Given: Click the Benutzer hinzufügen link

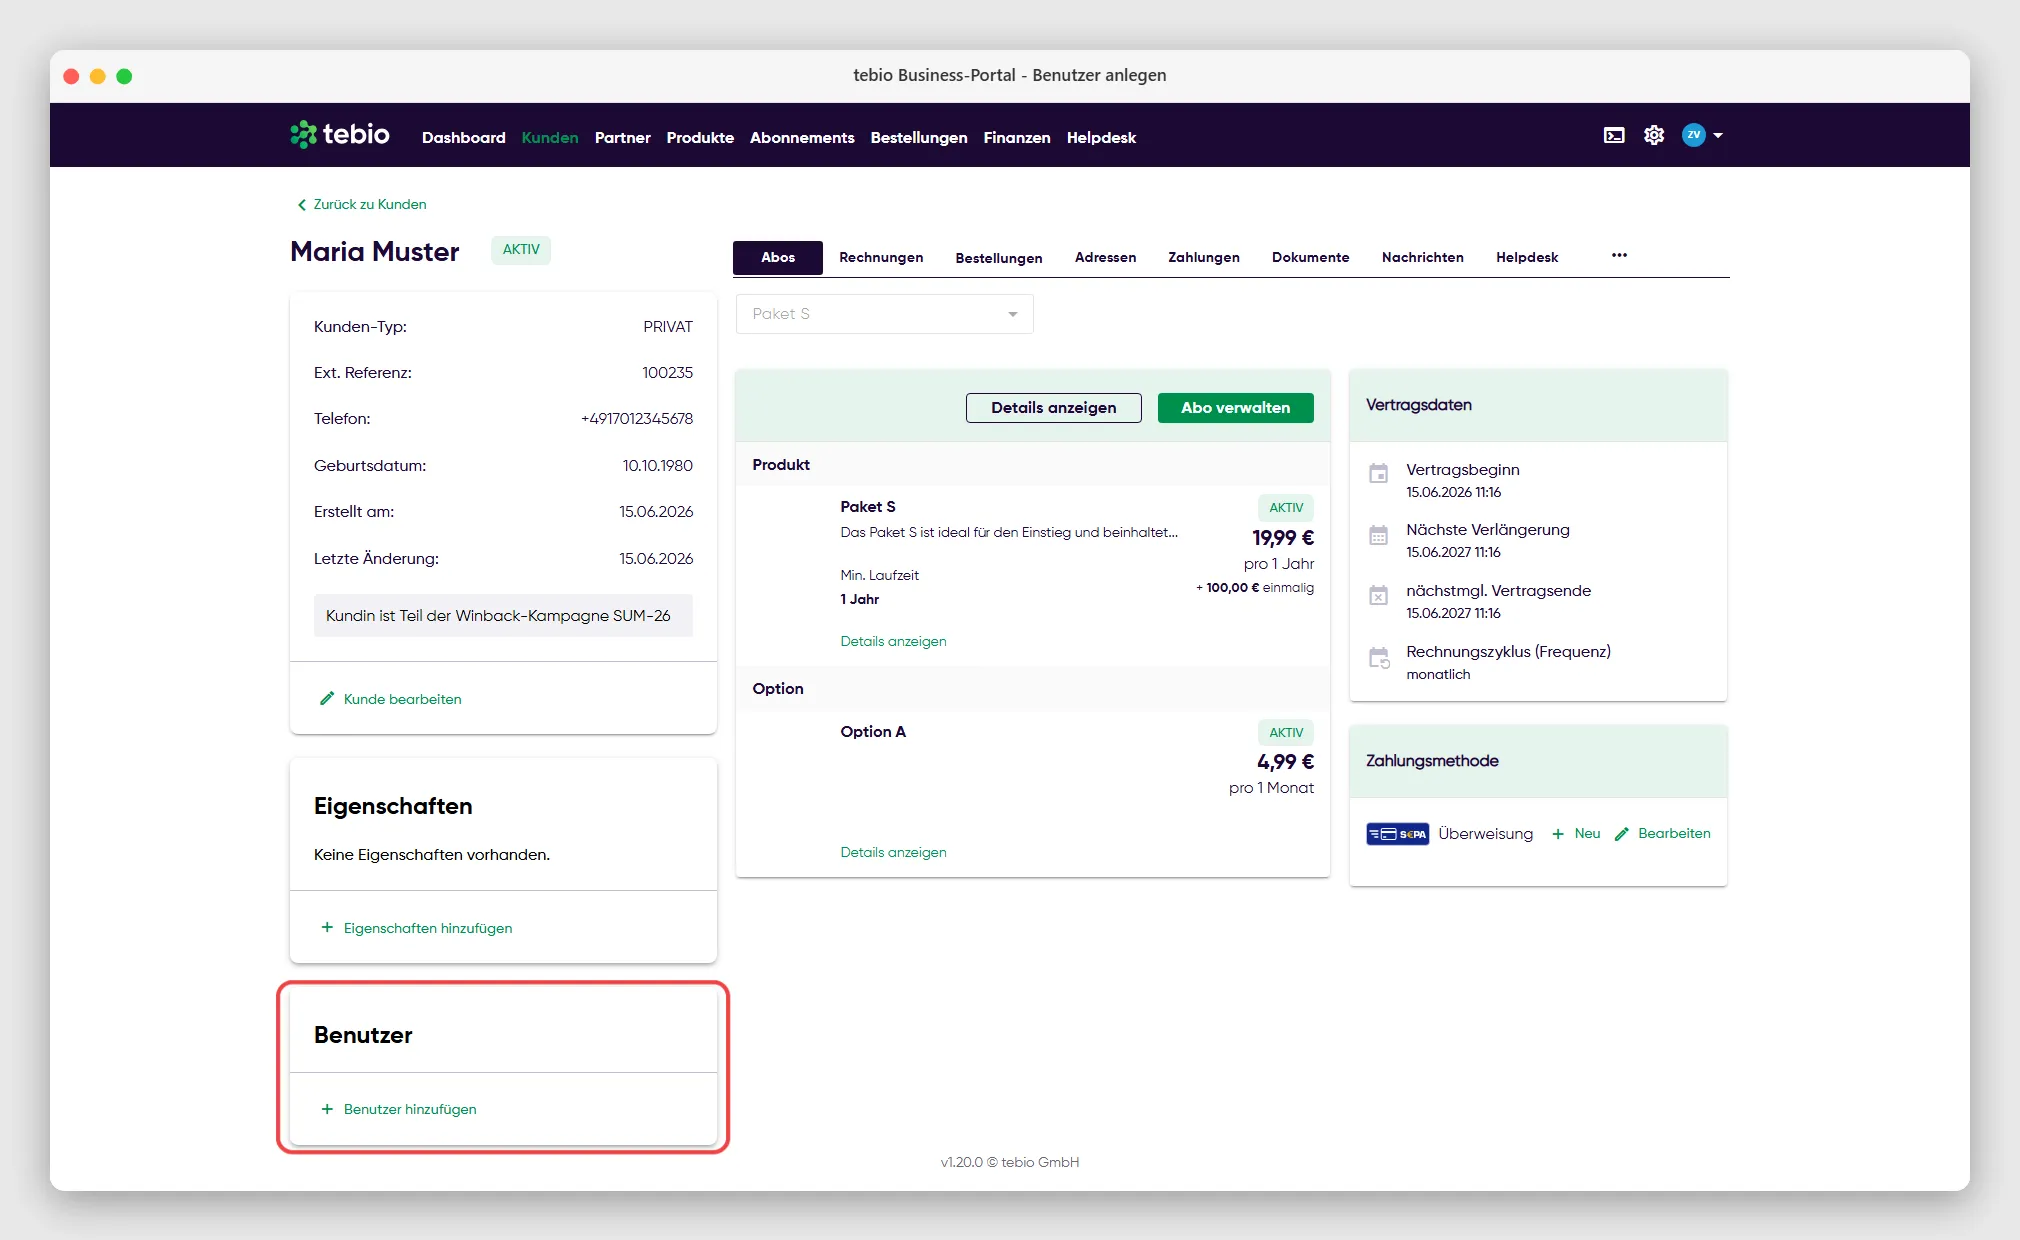Looking at the screenshot, I should 410,1109.
